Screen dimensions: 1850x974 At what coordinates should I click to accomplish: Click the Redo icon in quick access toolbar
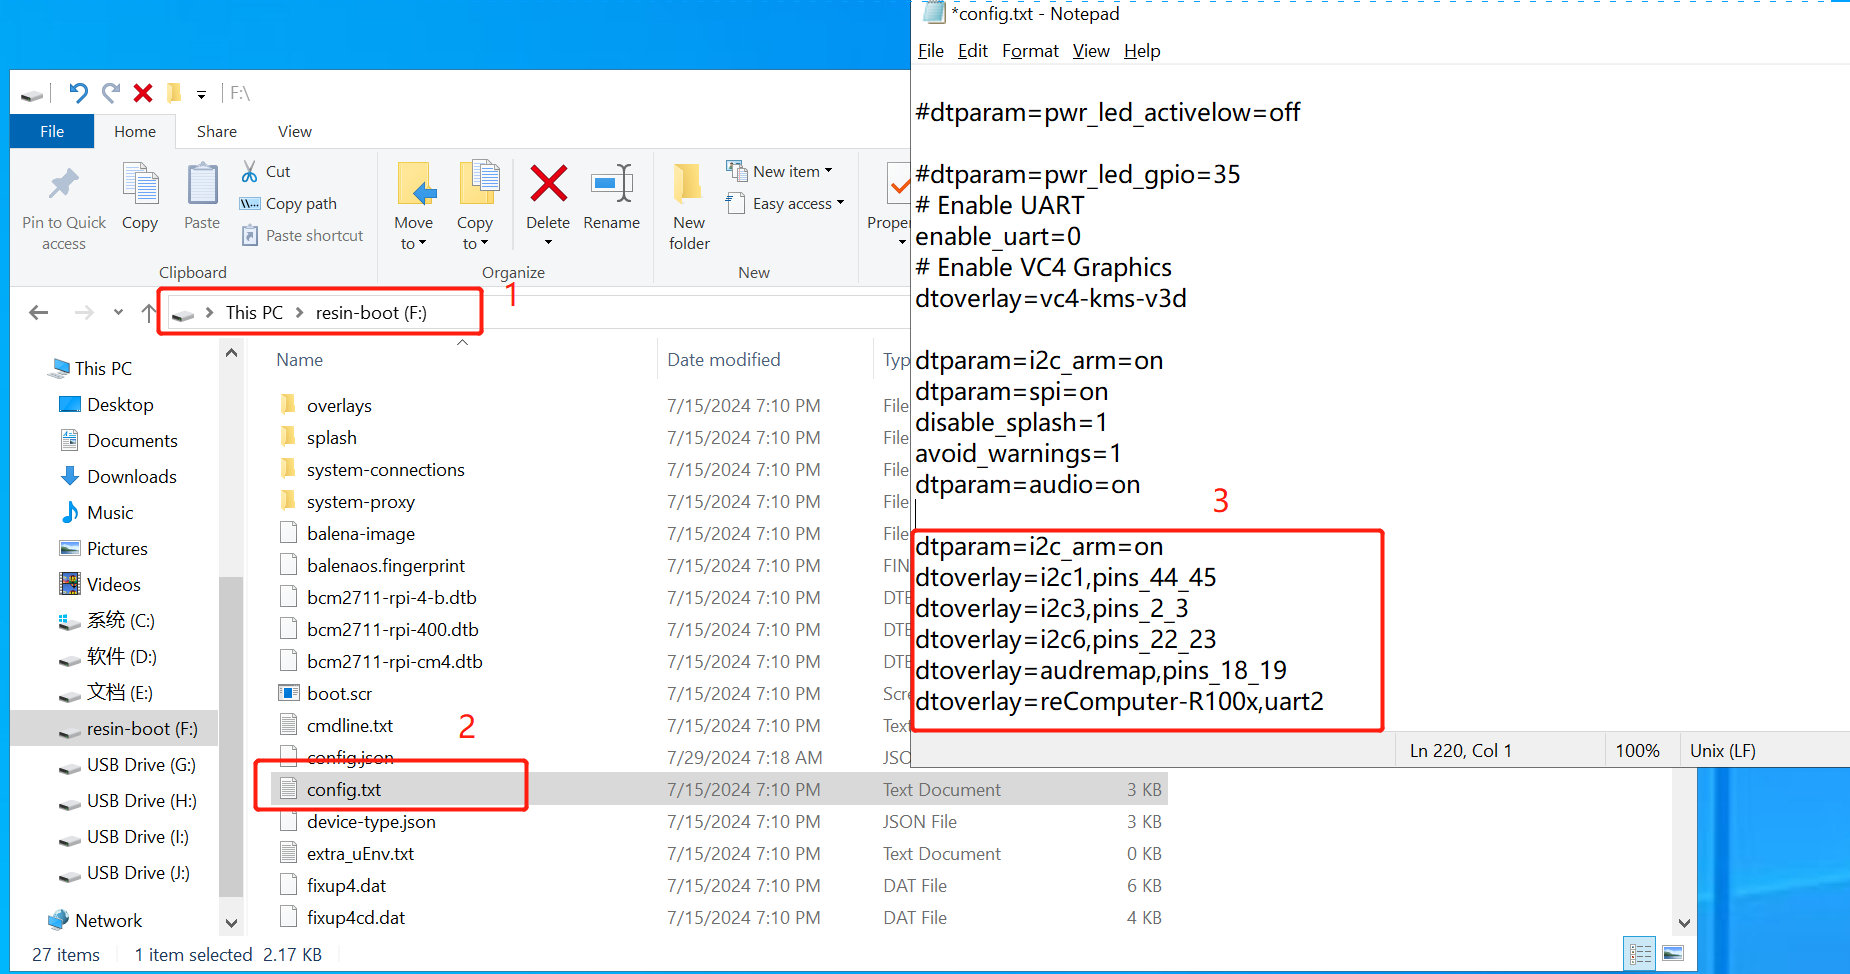point(111,93)
